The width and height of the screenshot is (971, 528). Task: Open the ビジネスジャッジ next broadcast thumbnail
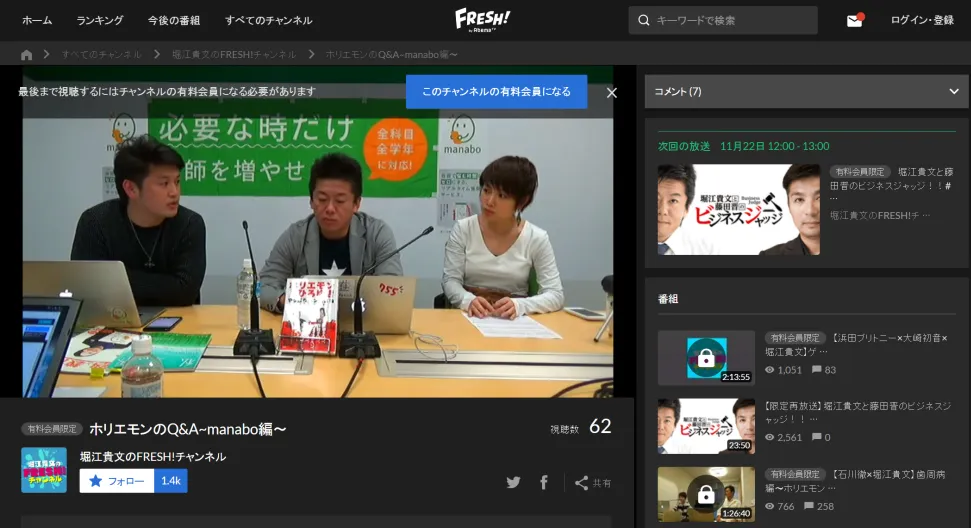tap(739, 209)
